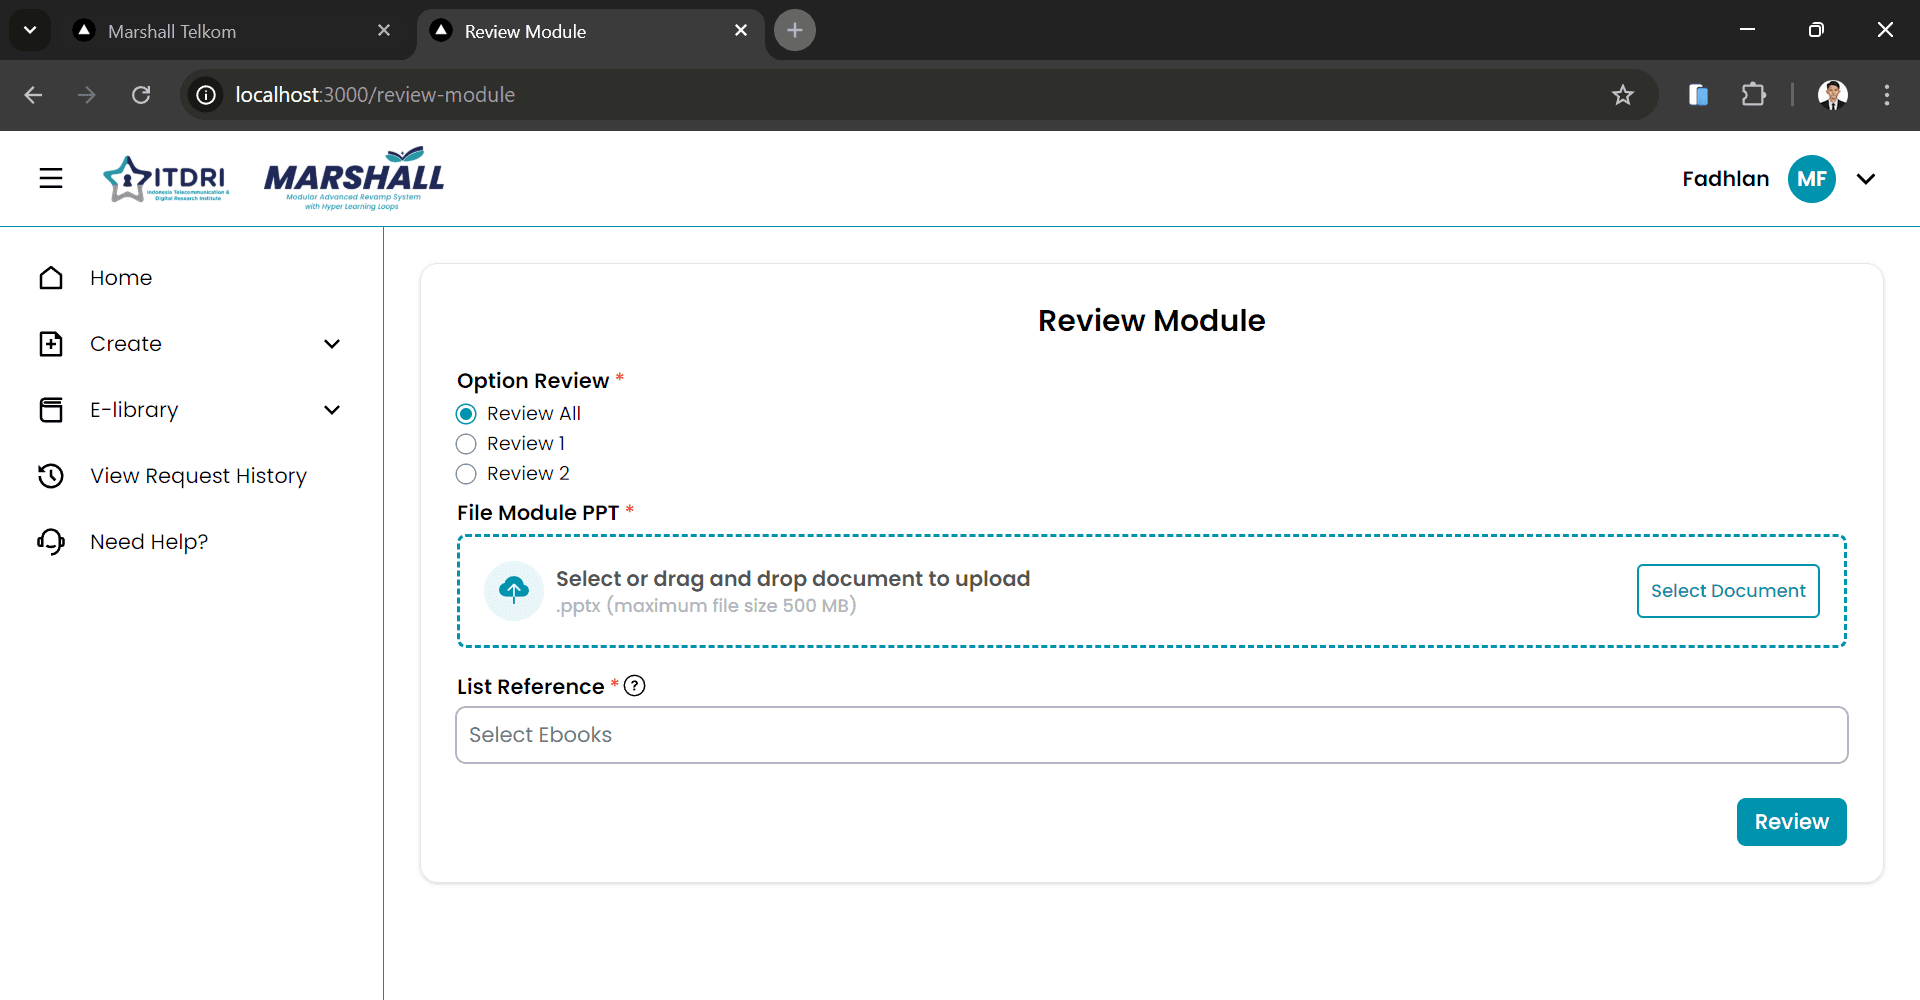Expand the E-library sidebar submenu
The width and height of the screenshot is (1920, 1000).
pos(332,410)
